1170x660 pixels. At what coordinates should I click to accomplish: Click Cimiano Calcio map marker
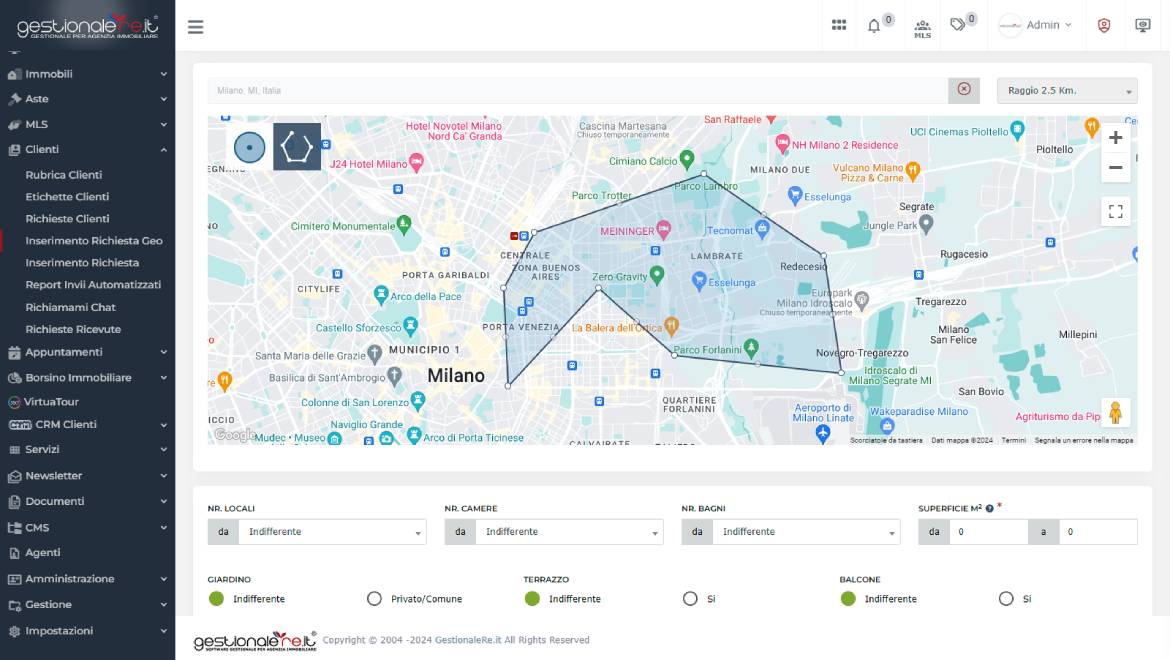point(686,159)
